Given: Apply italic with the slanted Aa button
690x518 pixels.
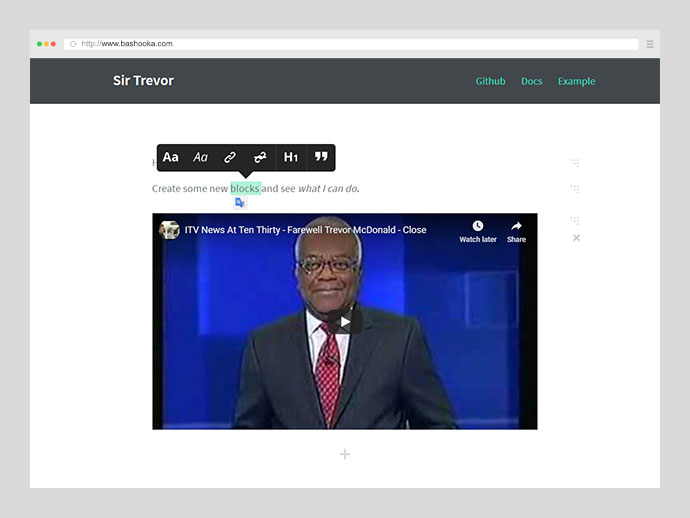Looking at the screenshot, I should coord(200,157).
